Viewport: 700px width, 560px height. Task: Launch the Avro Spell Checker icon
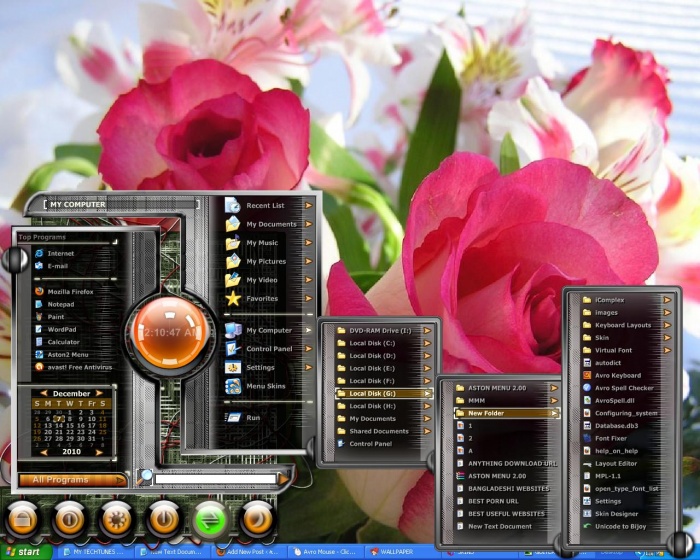pyautogui.click(x=587, y=388)
